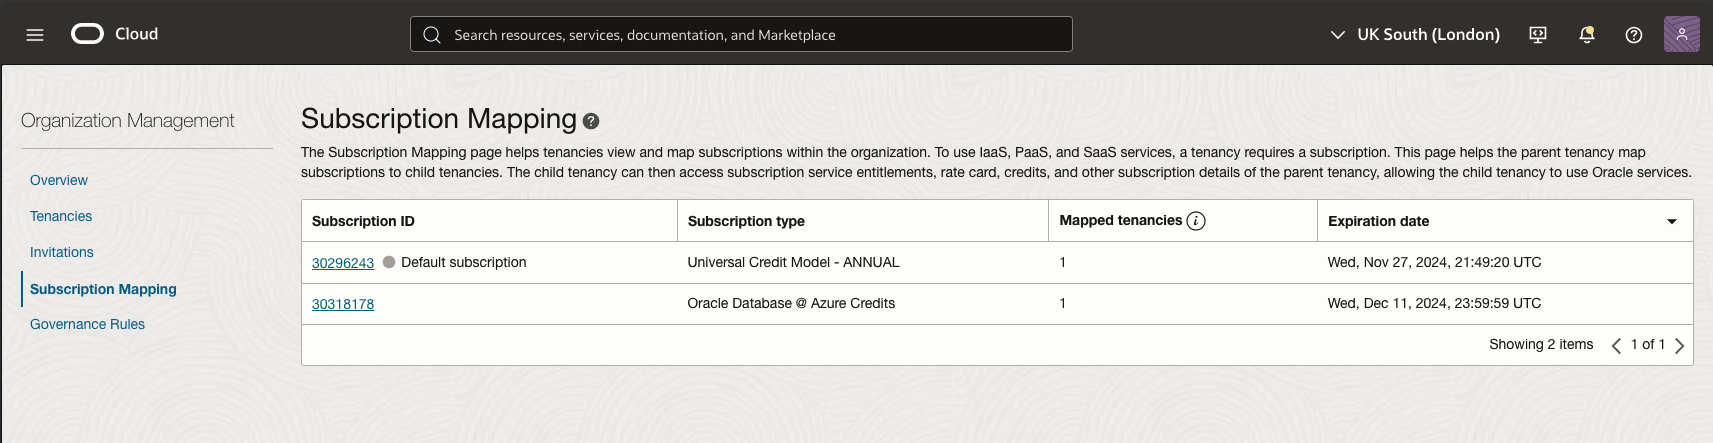The width and height of the screenshot is (1713, 443).
Task: Open the notifications bell
Action: (x=1586, y=35)
